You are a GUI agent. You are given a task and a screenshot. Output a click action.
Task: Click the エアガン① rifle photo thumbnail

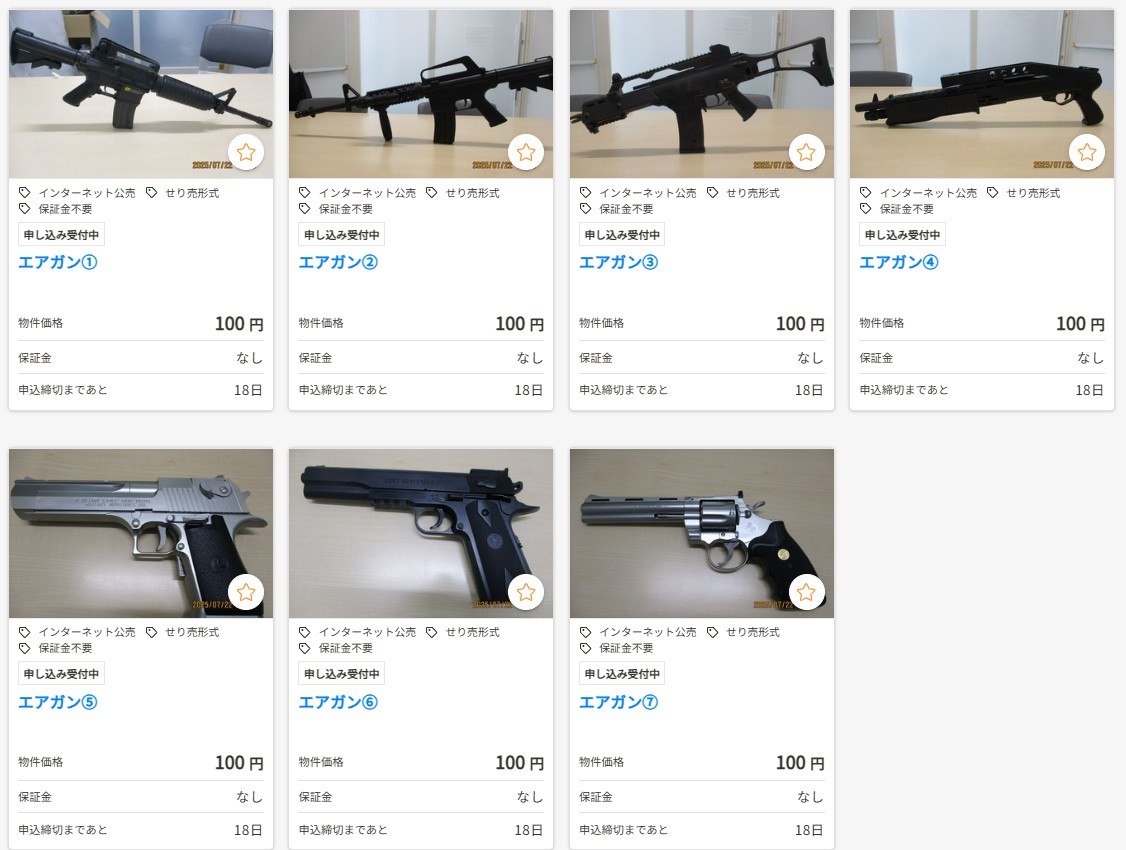click(x=141, y=94)
